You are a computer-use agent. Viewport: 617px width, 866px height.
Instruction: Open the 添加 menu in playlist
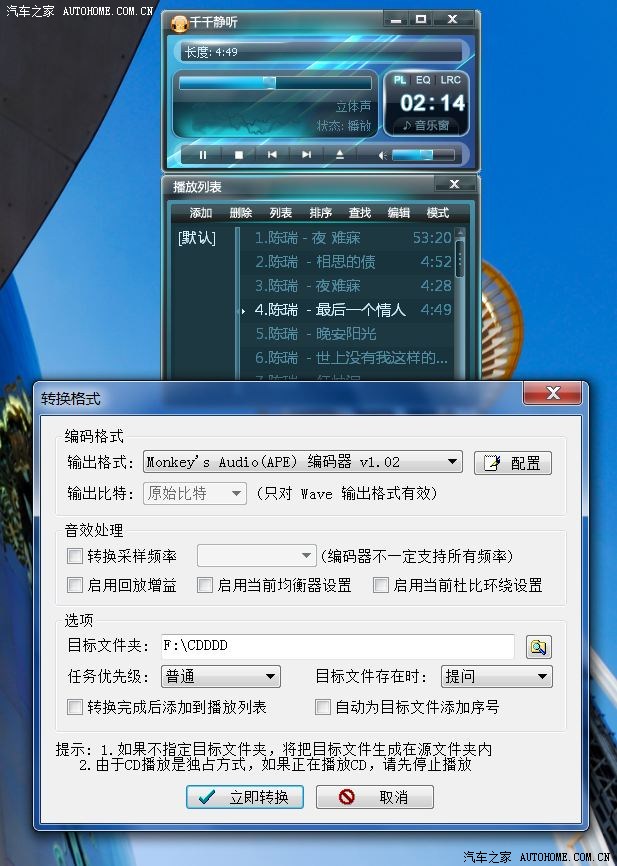click(x=201, y=213)
